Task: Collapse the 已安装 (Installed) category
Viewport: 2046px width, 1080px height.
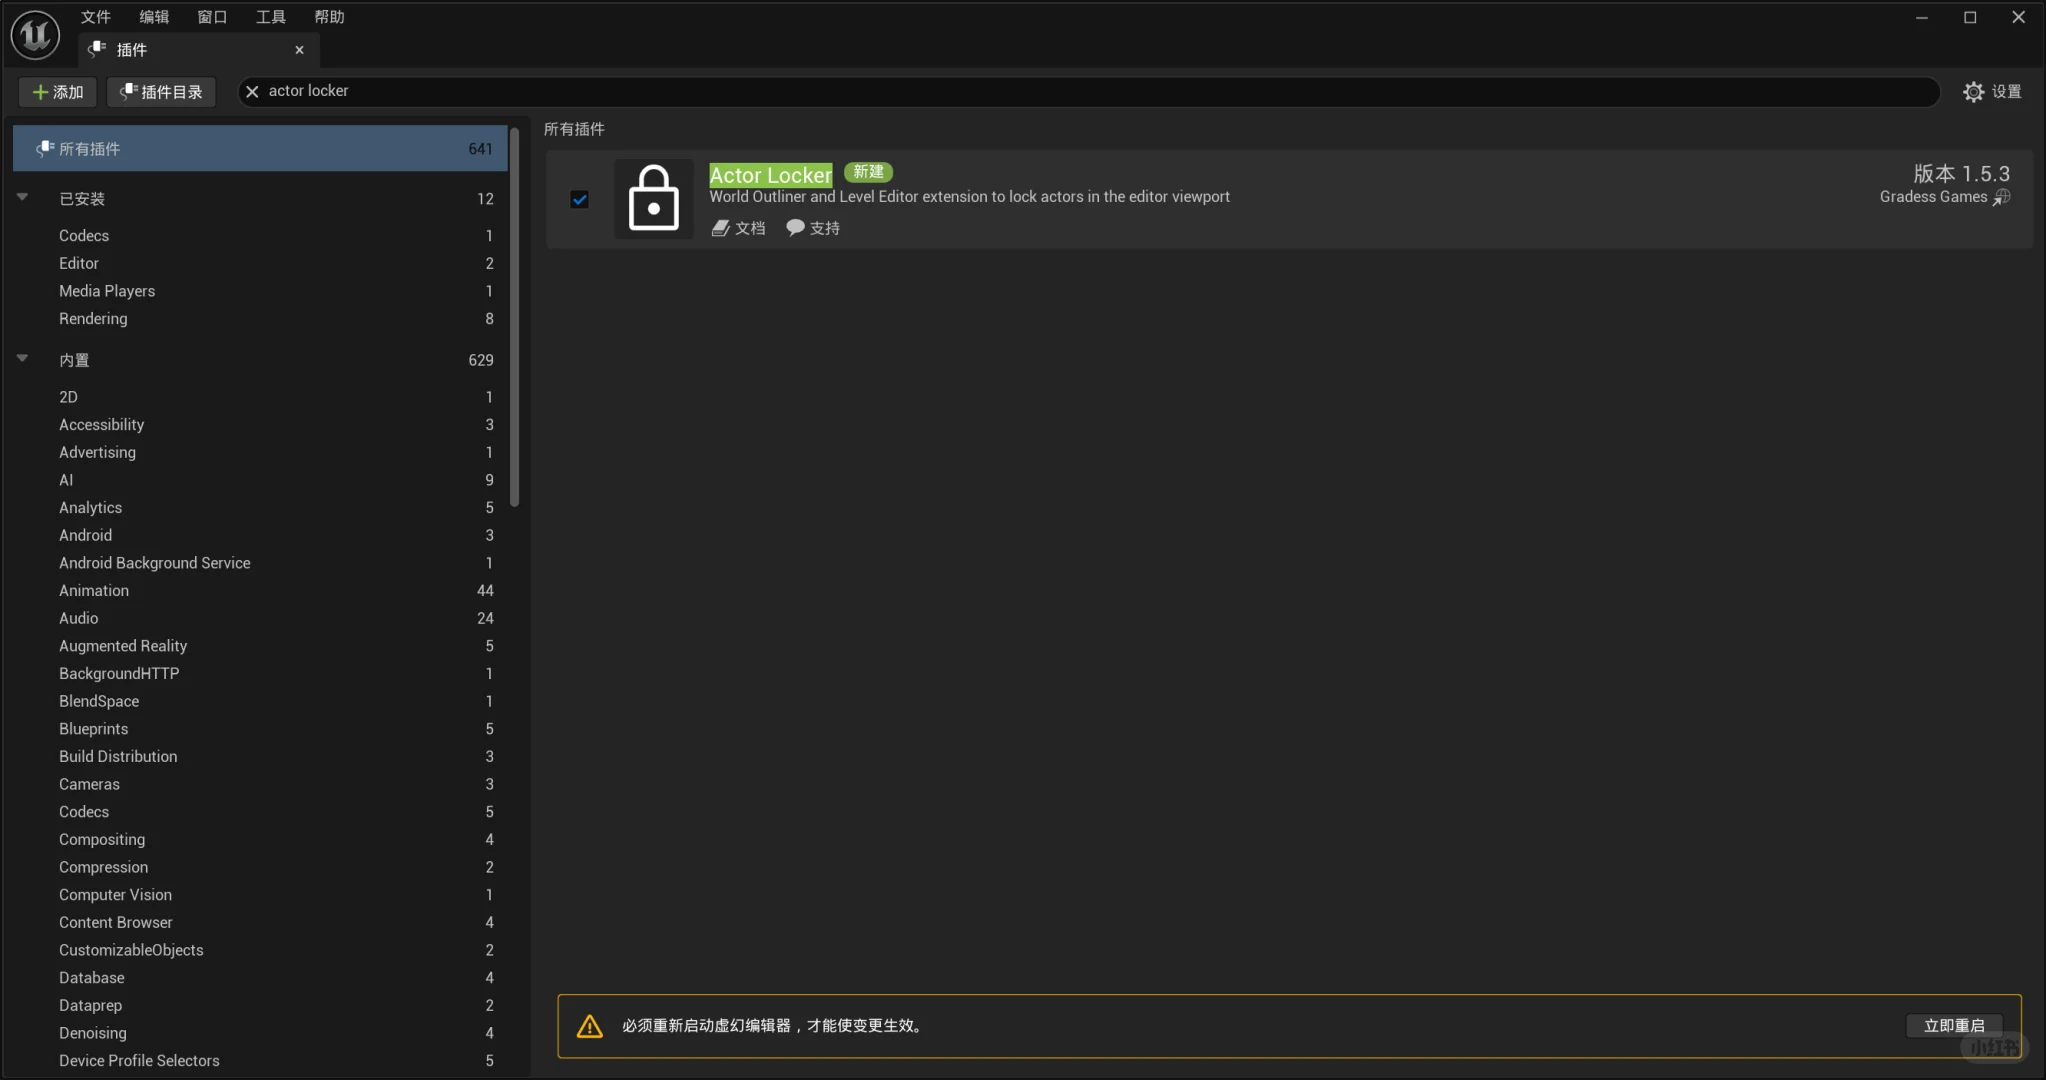Action: point(22,197)
